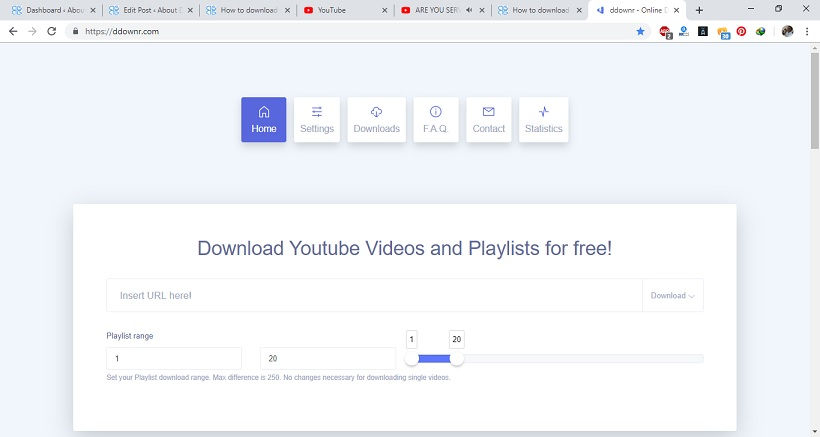Open the red ABP extension icon

pyautogui.click(x=665, y=32)
